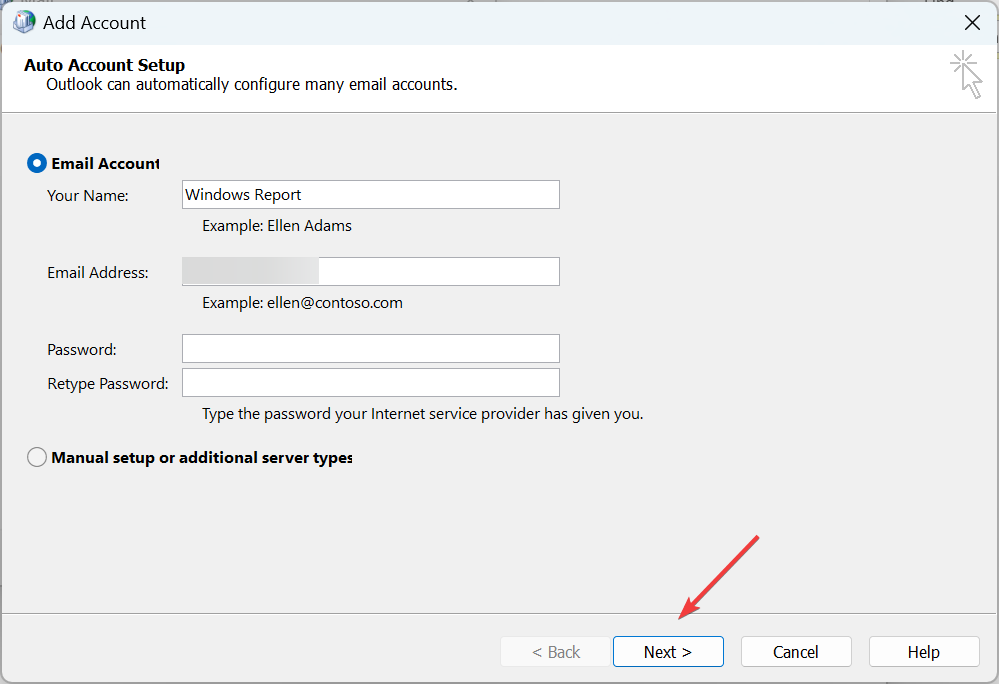Click the 'Example: Ellen Adams' hint text
Viewport: 999px width, 684px height.
(277, 226)
